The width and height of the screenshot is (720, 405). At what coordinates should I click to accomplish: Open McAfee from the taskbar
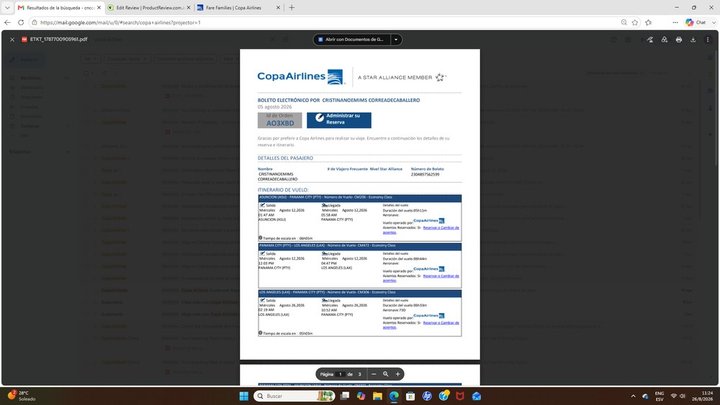click(460, 396)
